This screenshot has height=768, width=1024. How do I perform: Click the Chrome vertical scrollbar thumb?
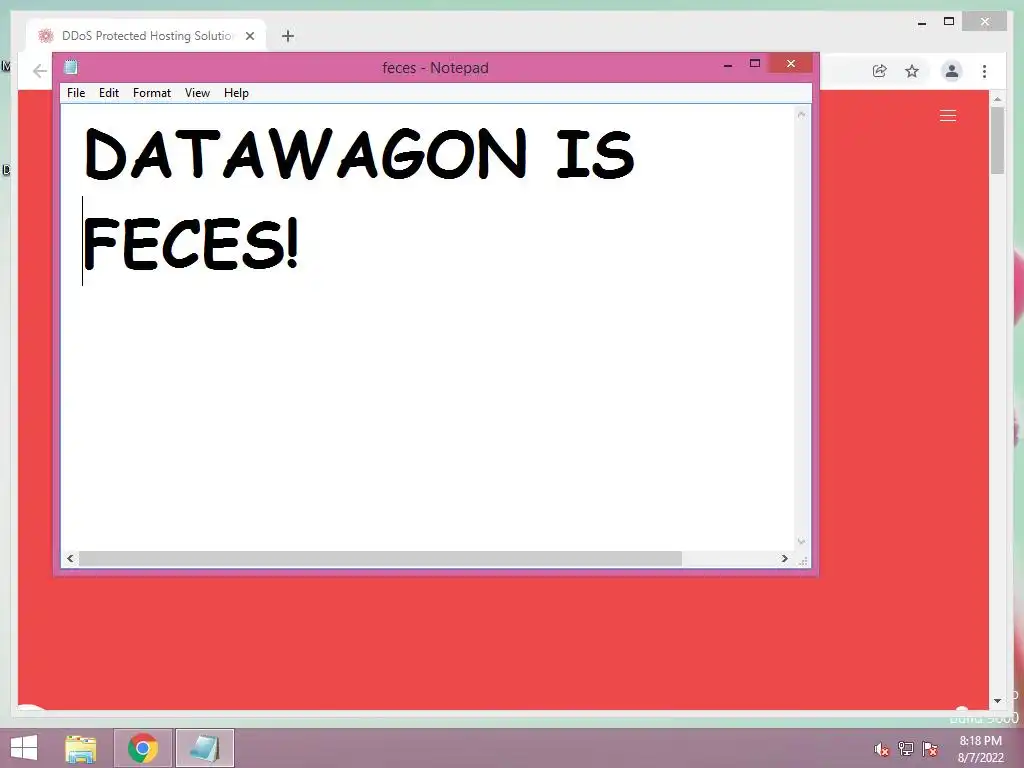click(997, 140)
